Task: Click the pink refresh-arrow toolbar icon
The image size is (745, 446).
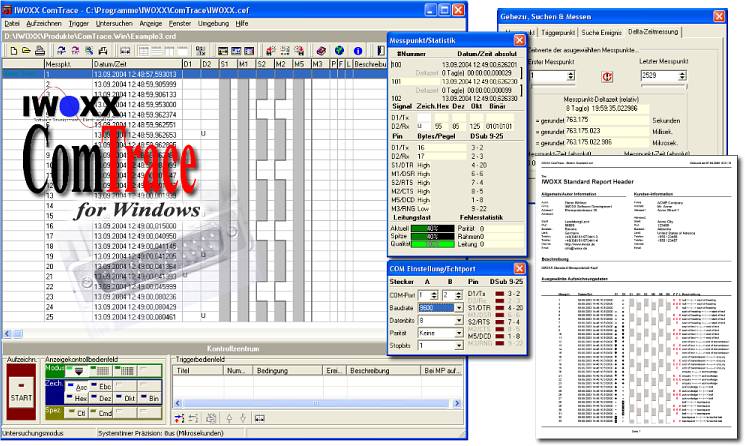Action: [75, 50]
